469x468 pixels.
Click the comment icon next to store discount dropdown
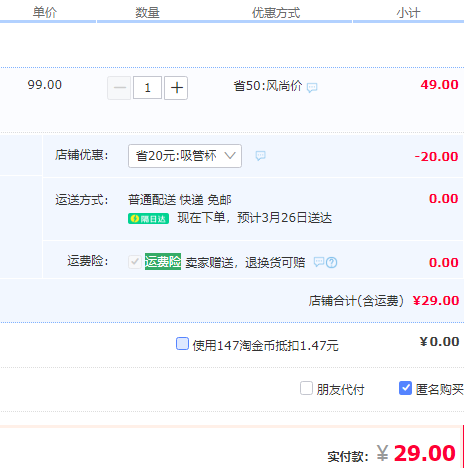(x=260, y=156)
